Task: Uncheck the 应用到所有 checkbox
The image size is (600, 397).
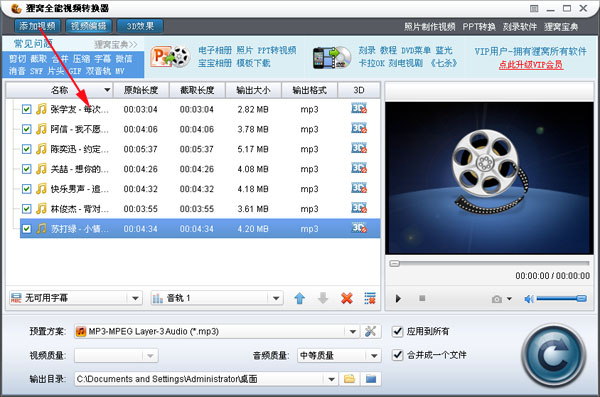Action: click(x=398, y=331)
